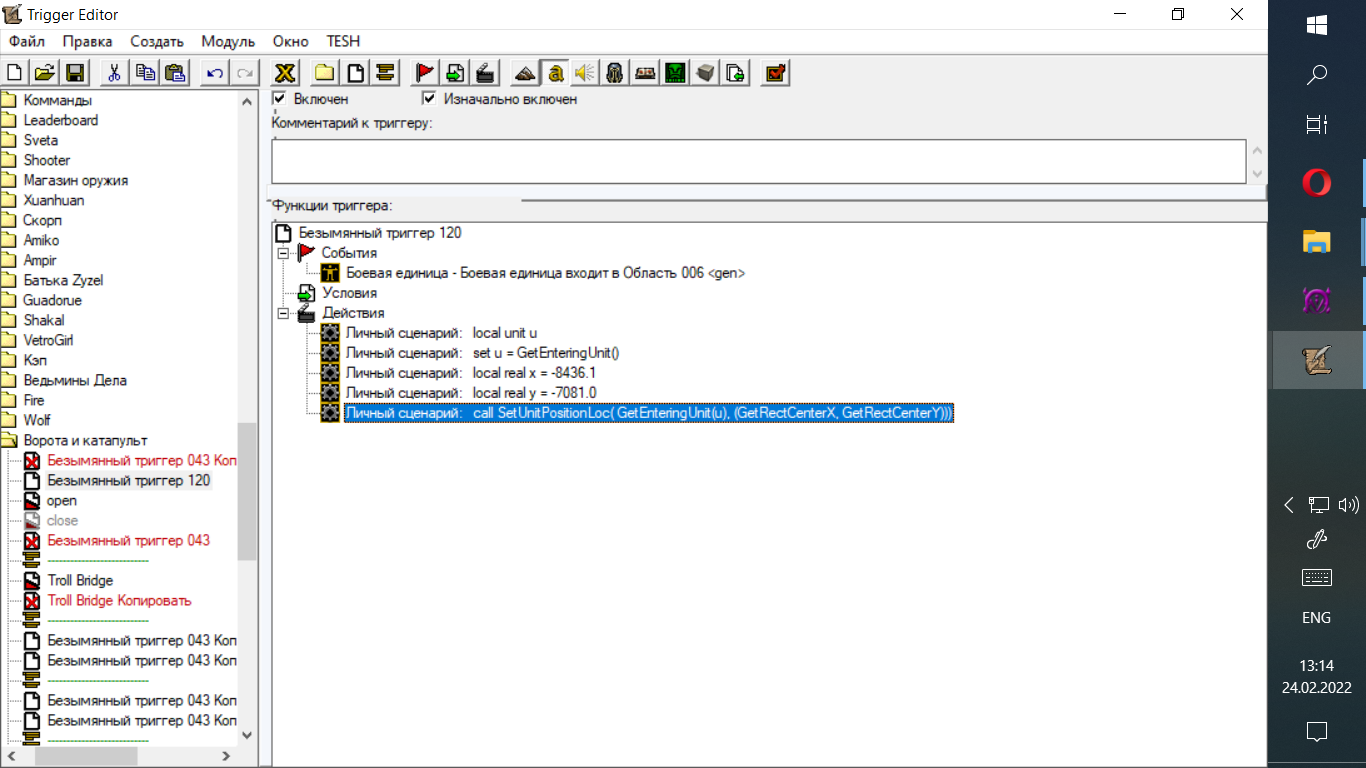This screenshot has height=768, width=1366.
Task: Select the disabled close trigger
Action: 62,520
